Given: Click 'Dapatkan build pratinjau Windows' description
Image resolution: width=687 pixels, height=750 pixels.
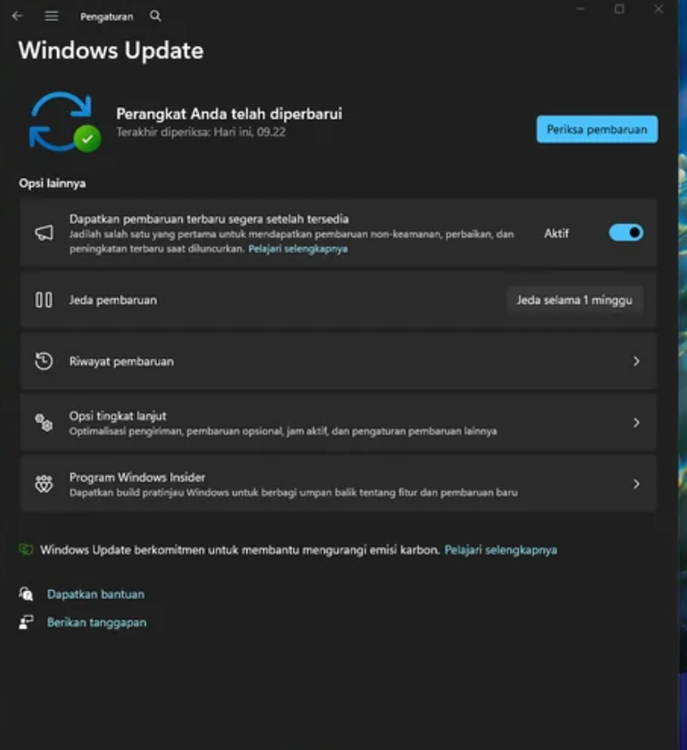Looking at the screenshot, I should coord(293,492).
